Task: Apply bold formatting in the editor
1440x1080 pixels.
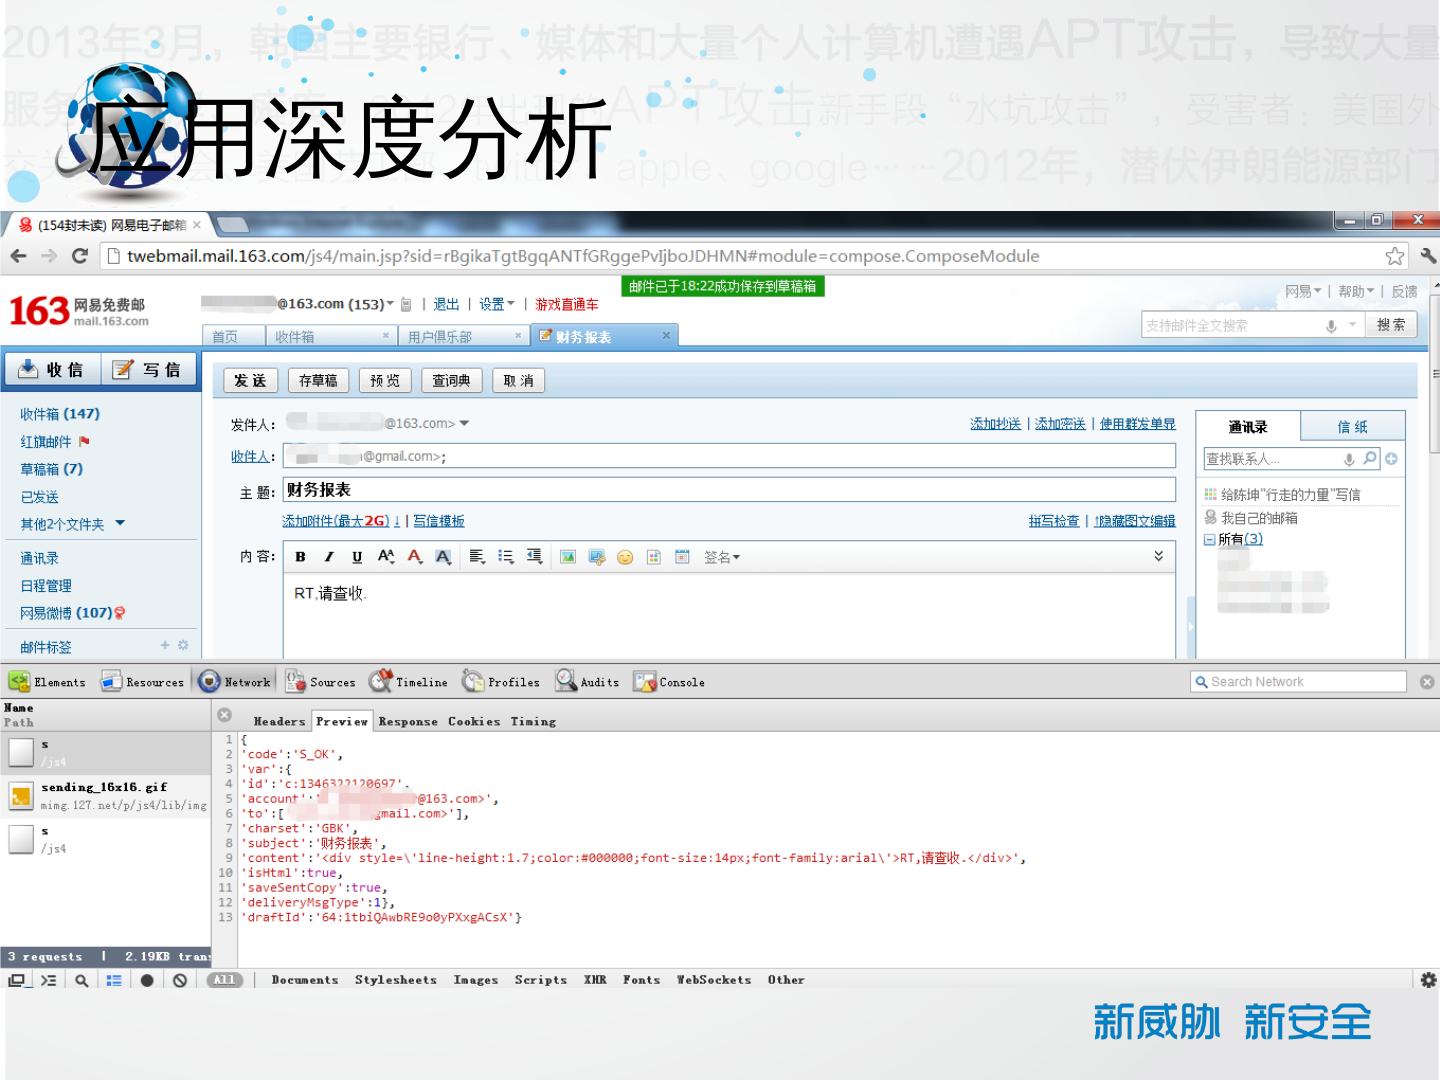Action: (300, 557)
